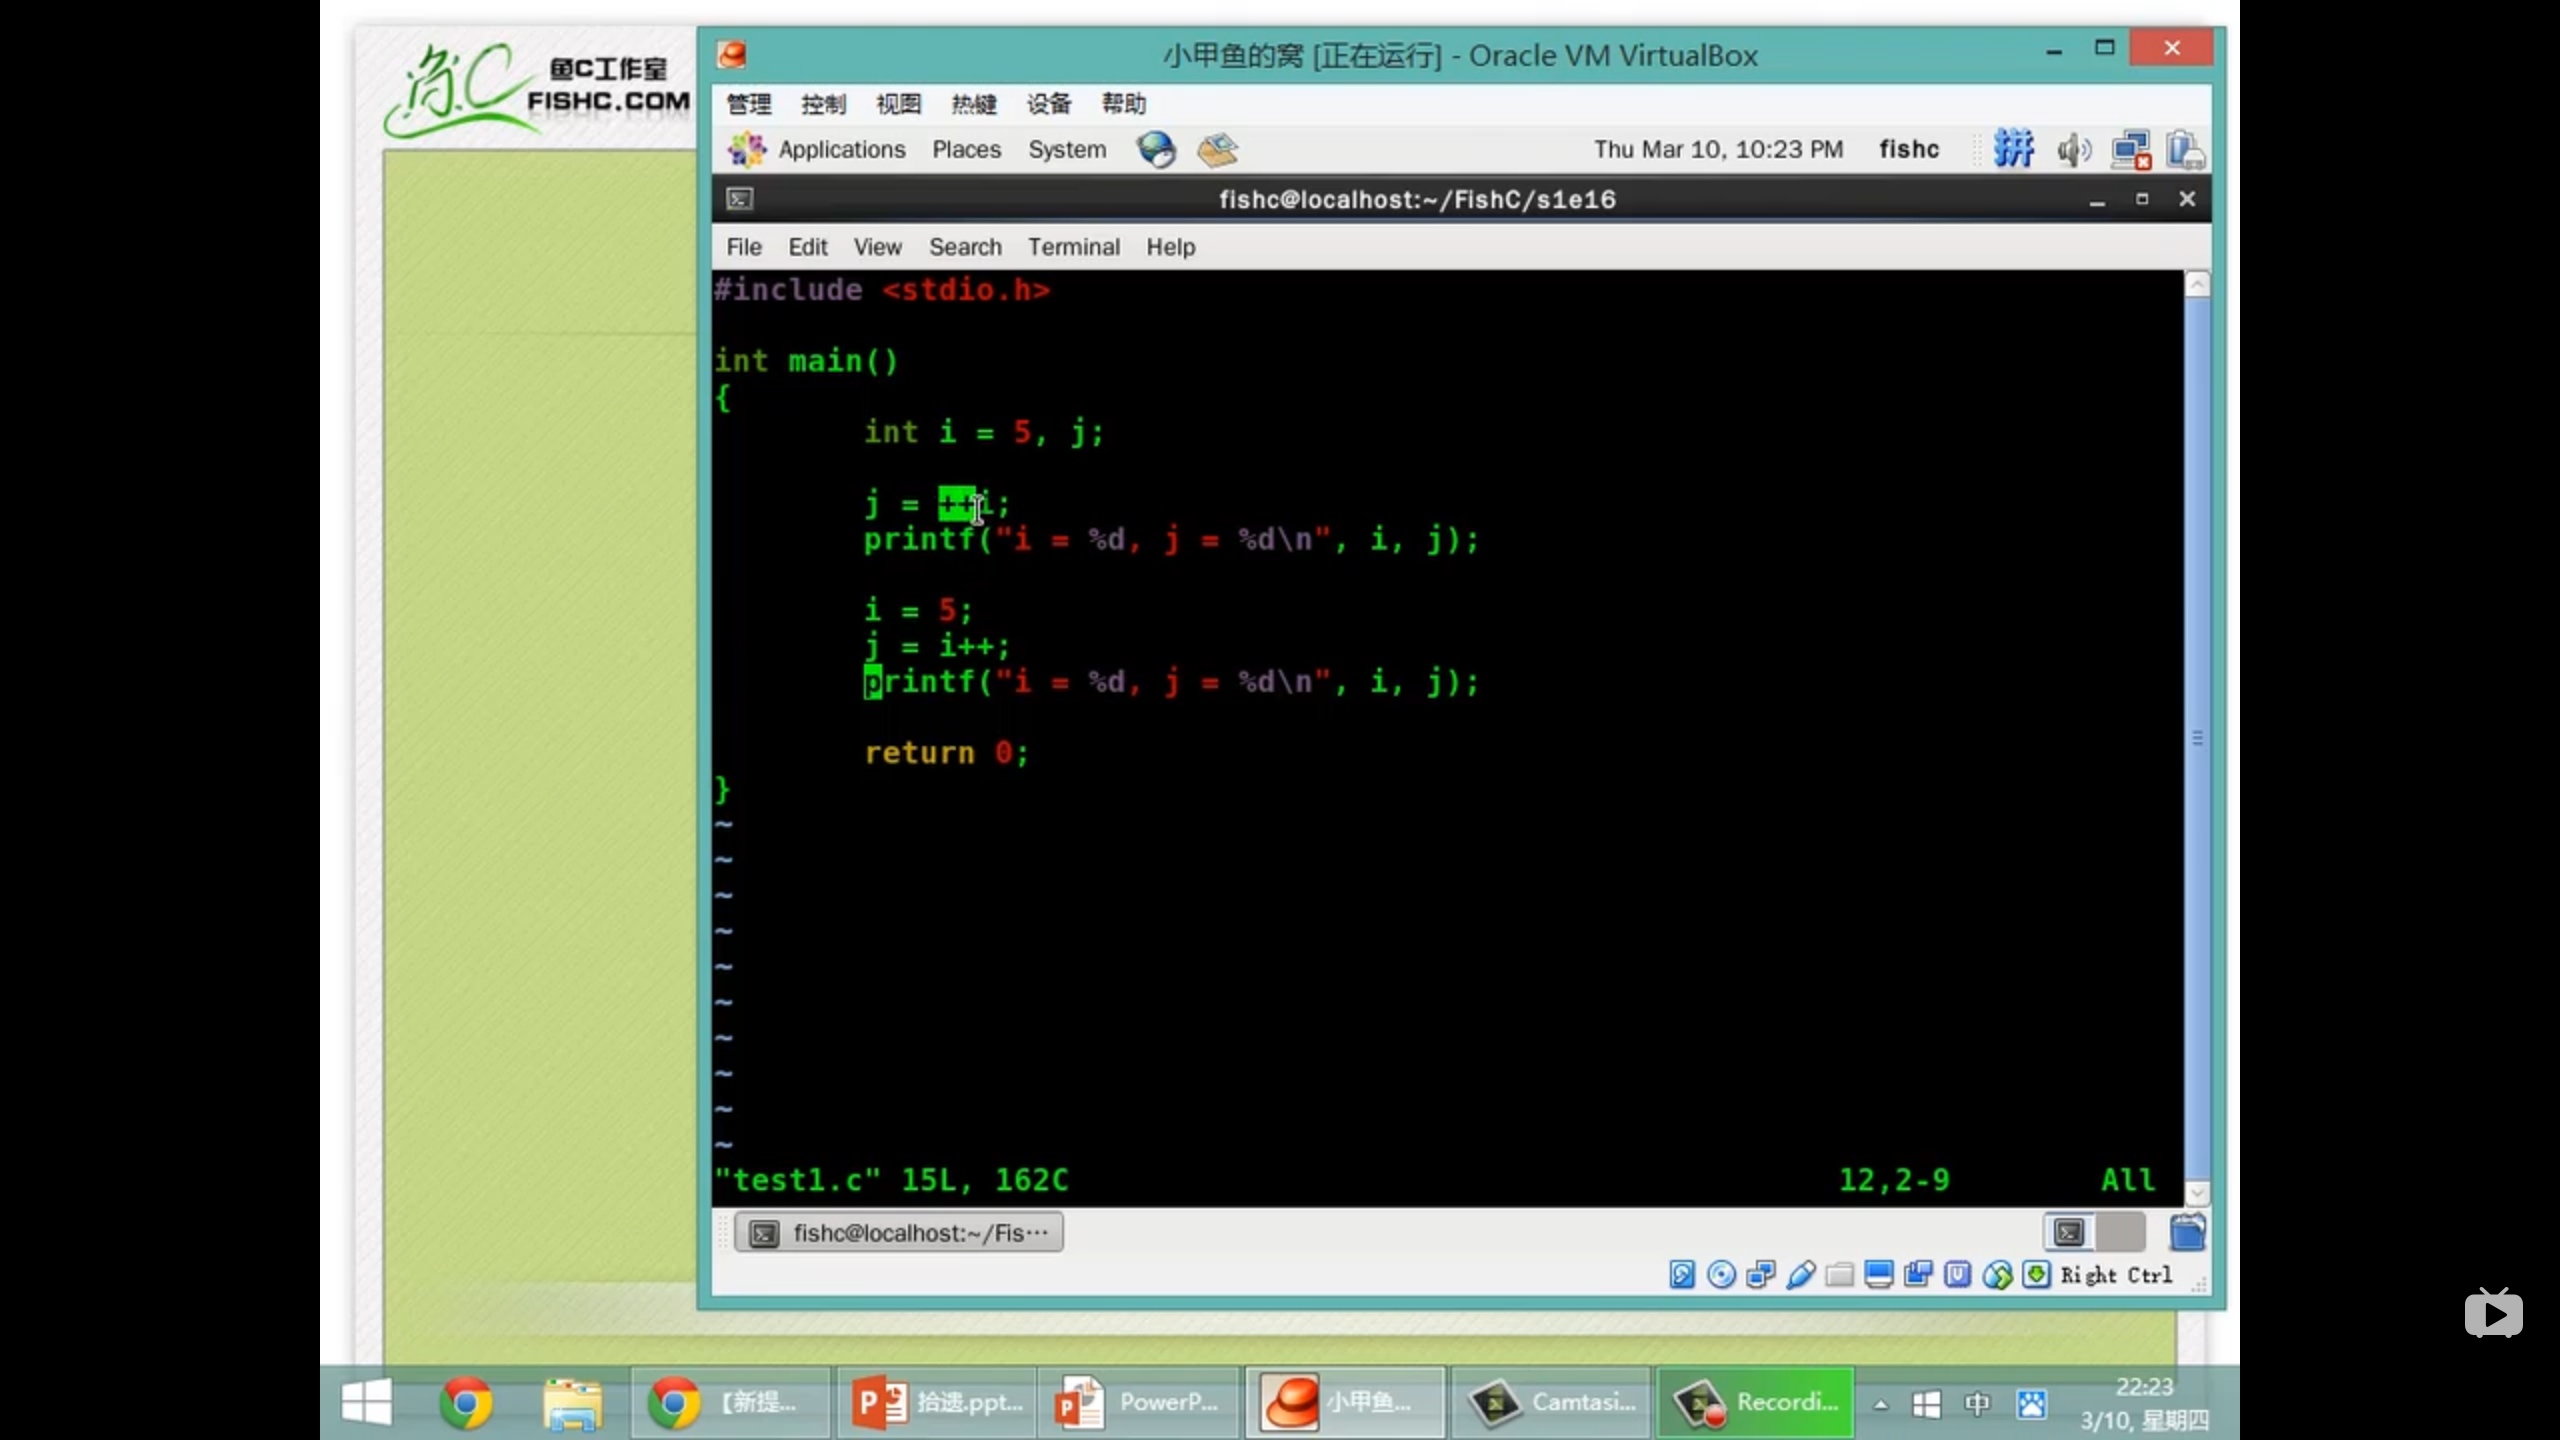Image resolution: width=2560 pixels, height=1440 pixels.
Task: Switch to second empty workspace
Action: (x=2120, y=1232)
